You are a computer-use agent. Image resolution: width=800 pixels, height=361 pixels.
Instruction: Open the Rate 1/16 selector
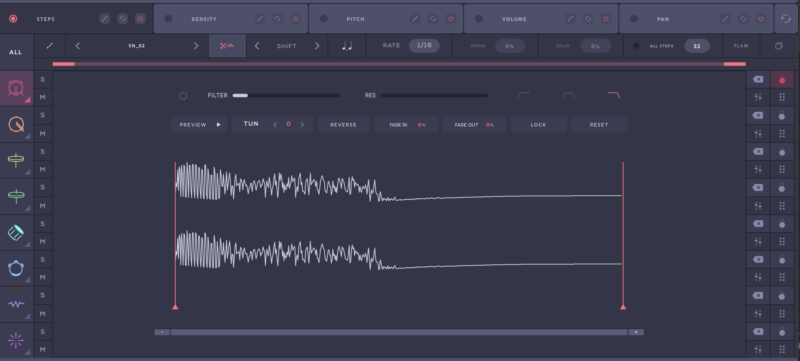(x=424, y=45)
